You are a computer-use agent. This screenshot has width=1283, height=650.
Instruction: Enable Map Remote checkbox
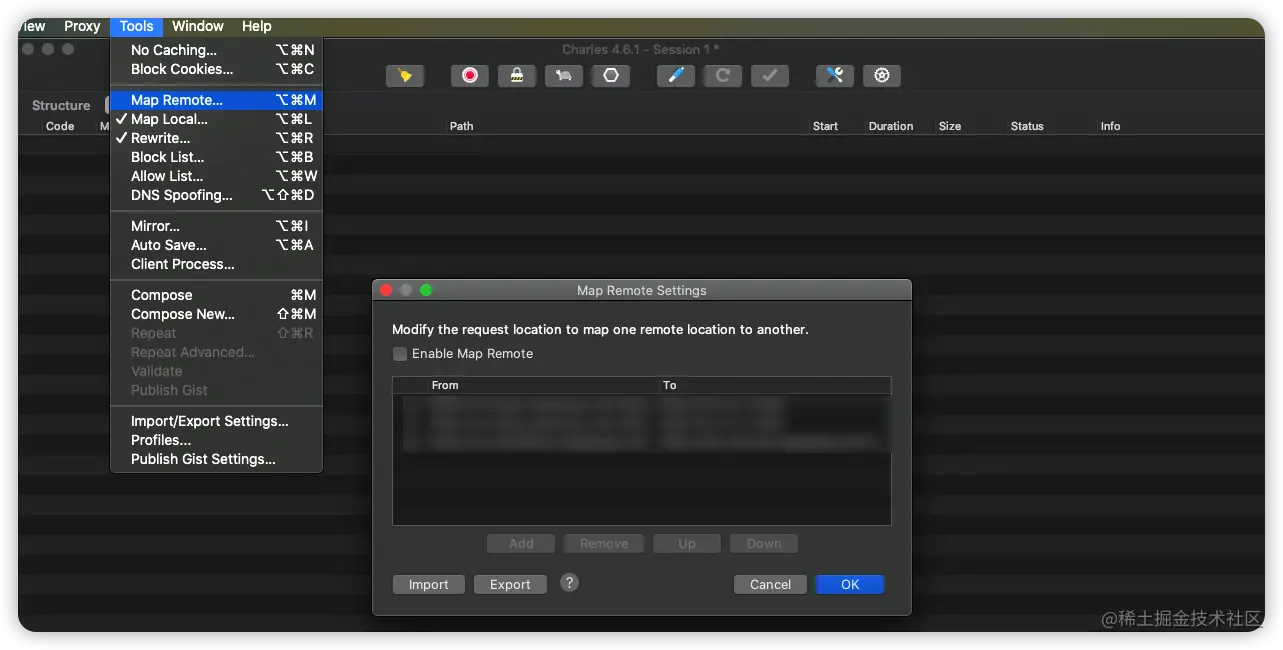(400, 354)
